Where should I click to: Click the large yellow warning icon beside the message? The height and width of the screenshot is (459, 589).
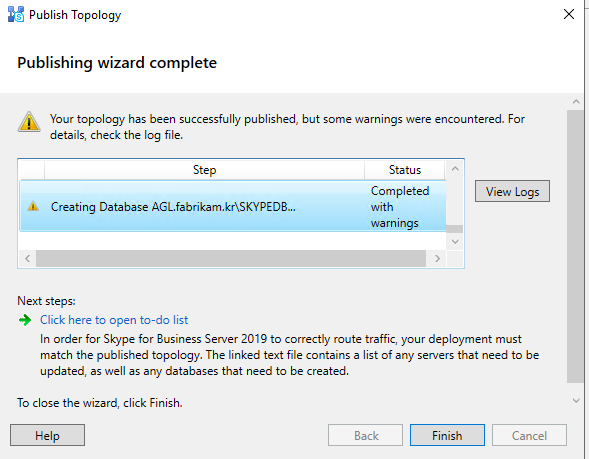pyautogui.click(x=29, y=122)
